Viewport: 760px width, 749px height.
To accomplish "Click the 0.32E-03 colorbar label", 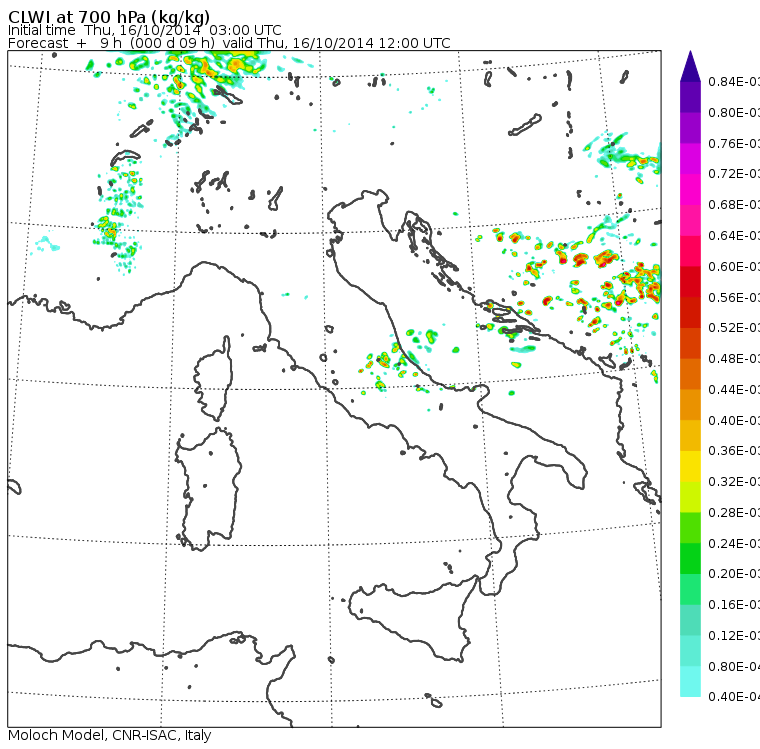I will pos(734,481).
